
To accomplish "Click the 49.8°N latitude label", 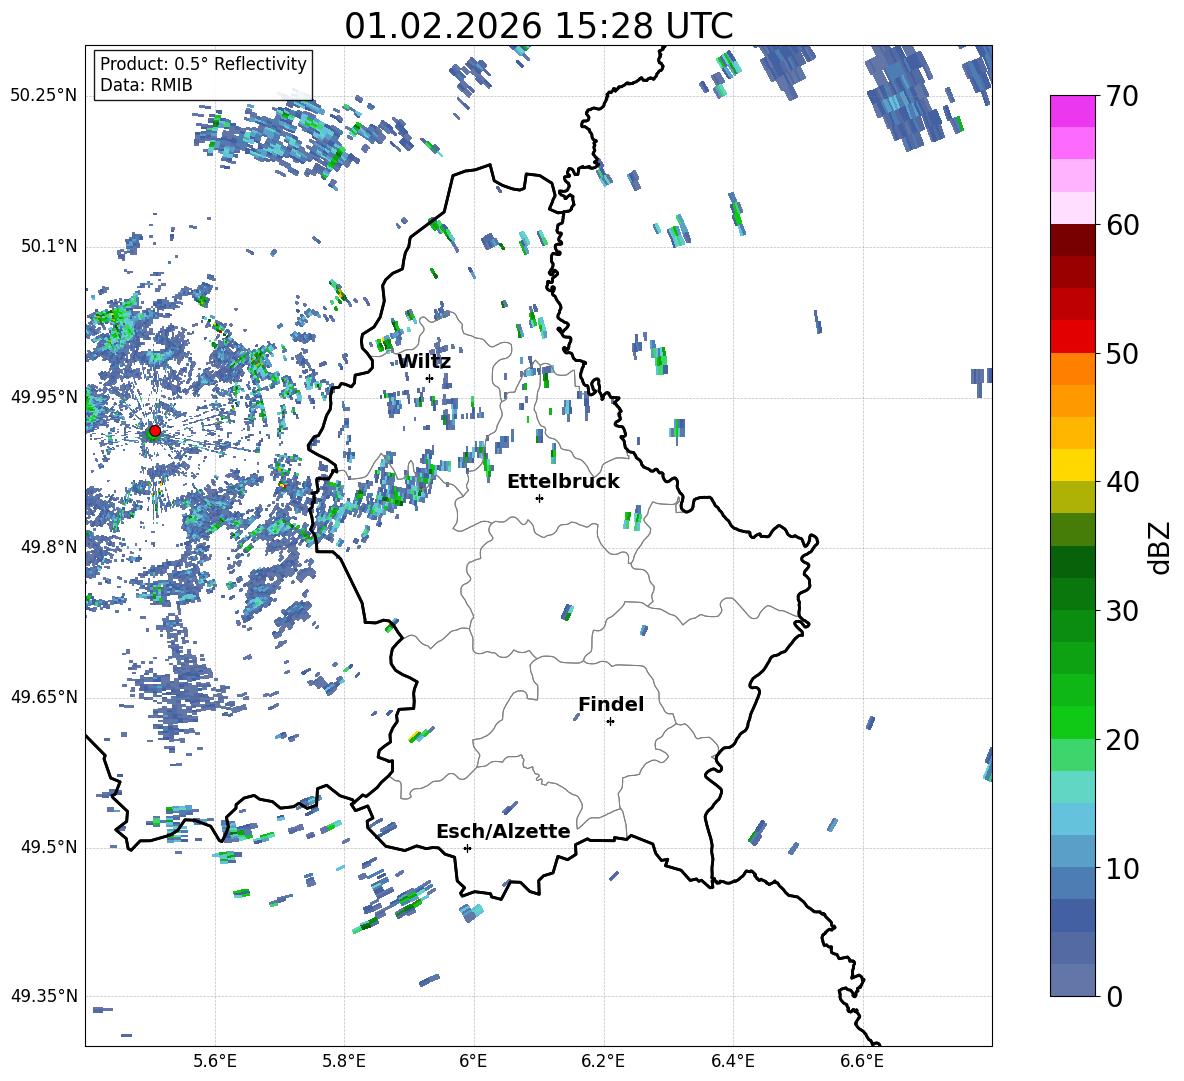I will (x=49, y=547).
